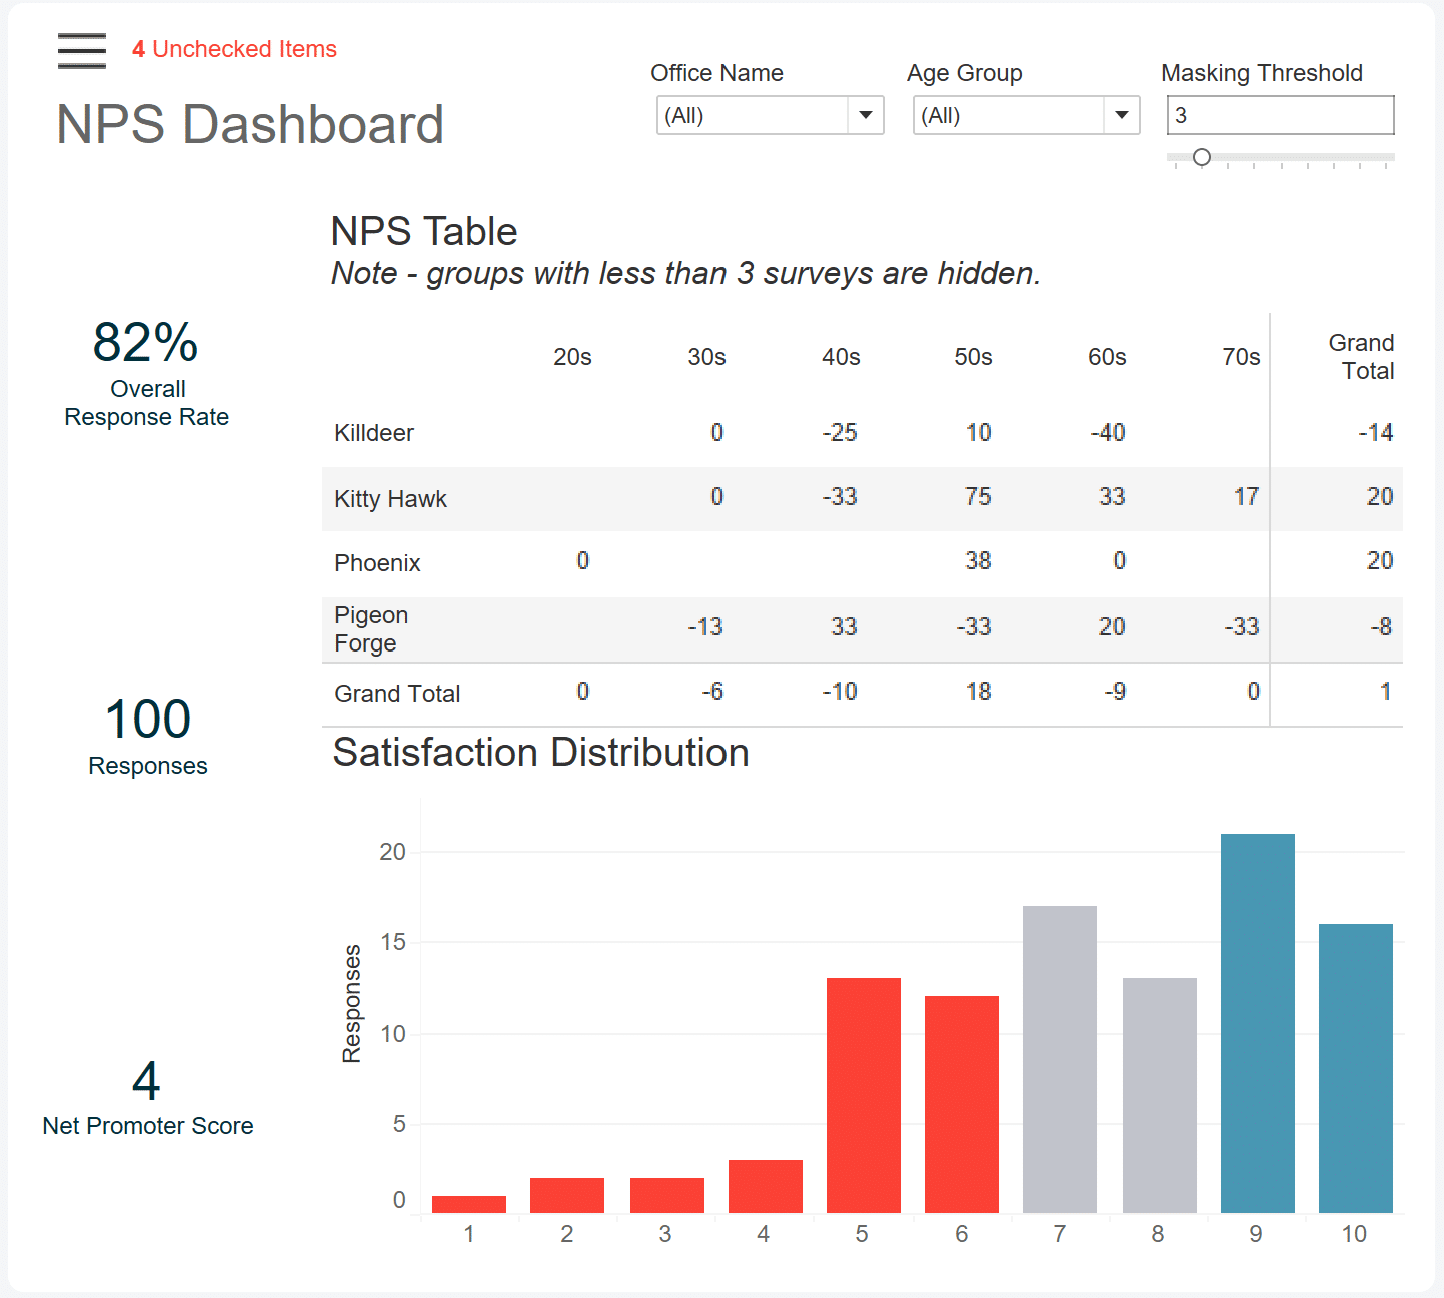Viewport: 1444px width, 1298px height.
Task: Click the 4 Unchecked Items link
Action: coord(234,49)
